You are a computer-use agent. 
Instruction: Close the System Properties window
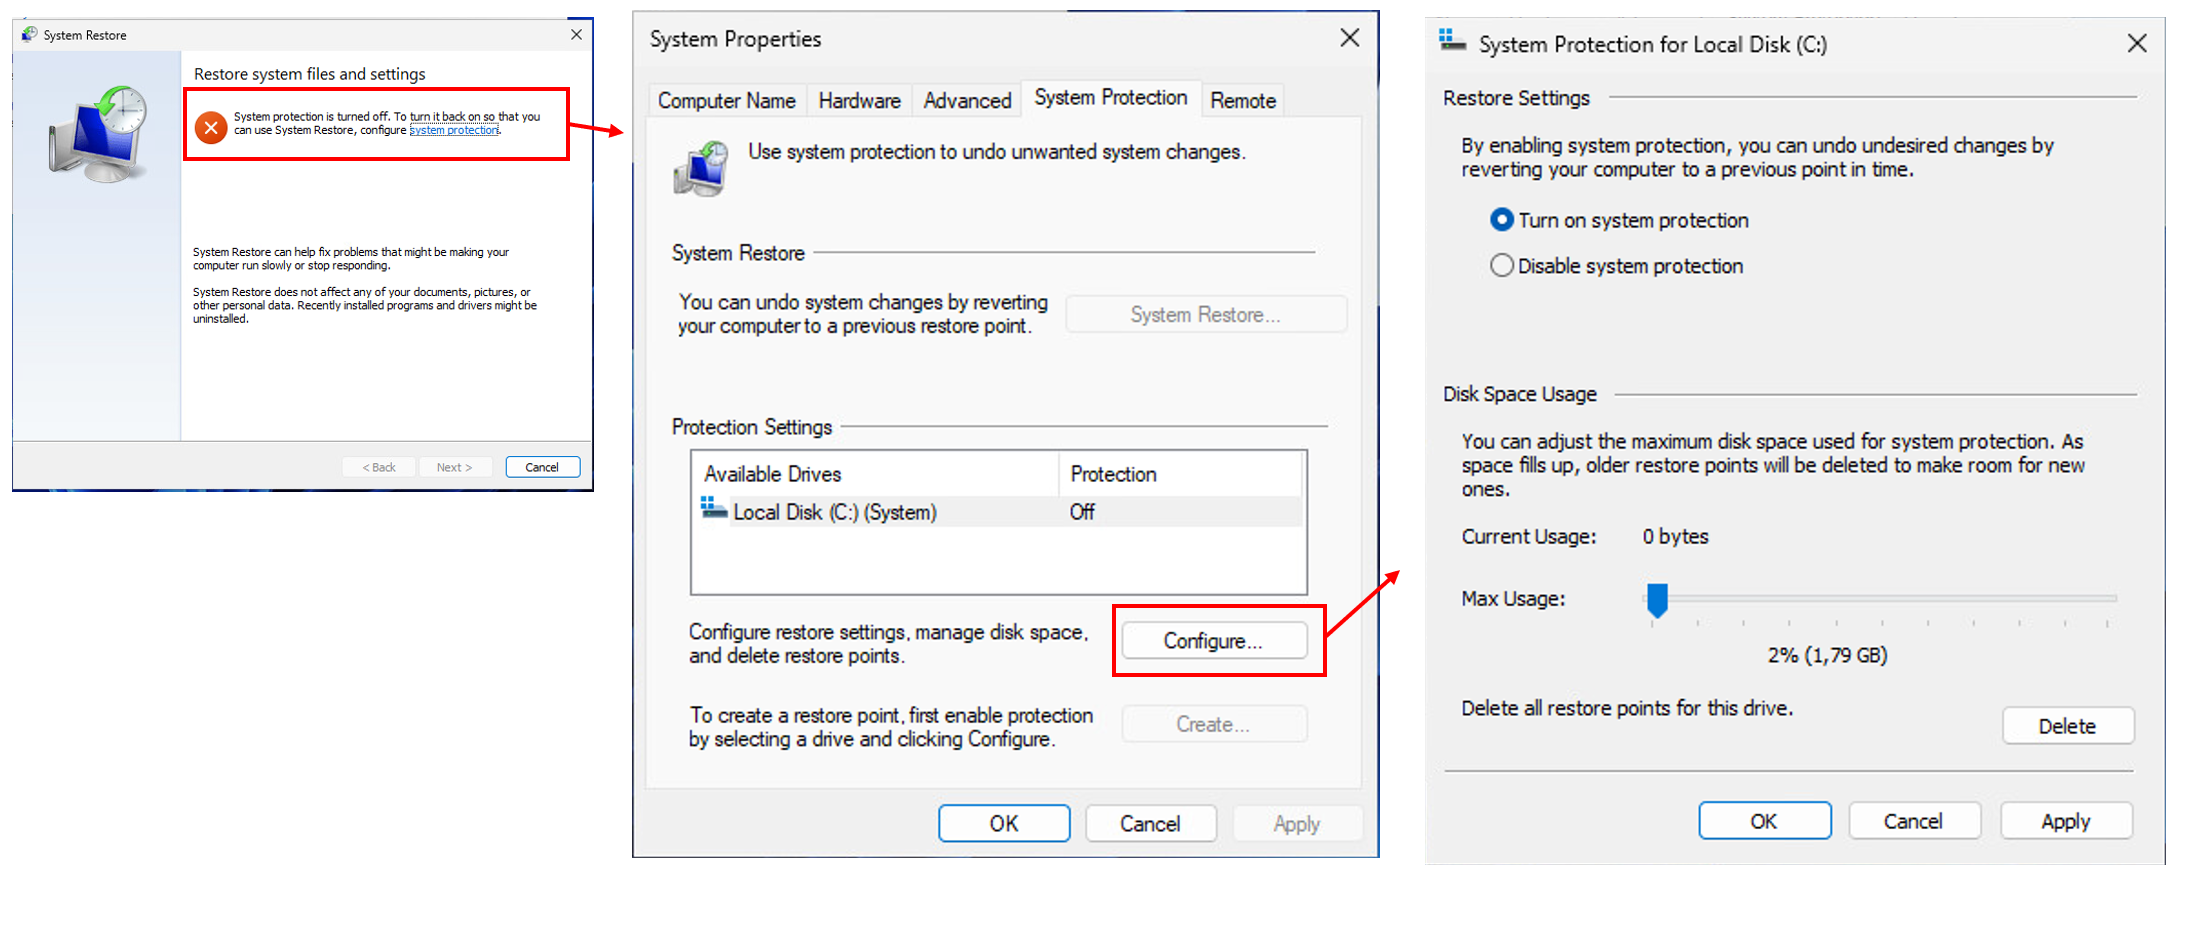click(x=1349, y=39)
